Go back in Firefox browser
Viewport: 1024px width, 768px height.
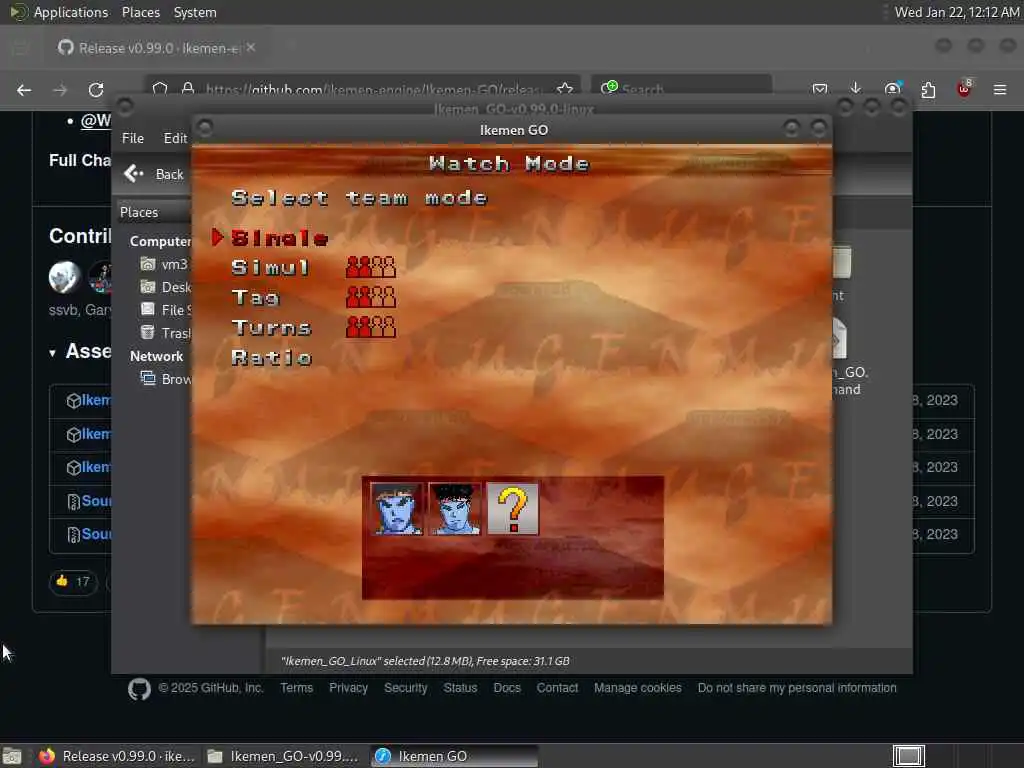[x=24, y=90]
